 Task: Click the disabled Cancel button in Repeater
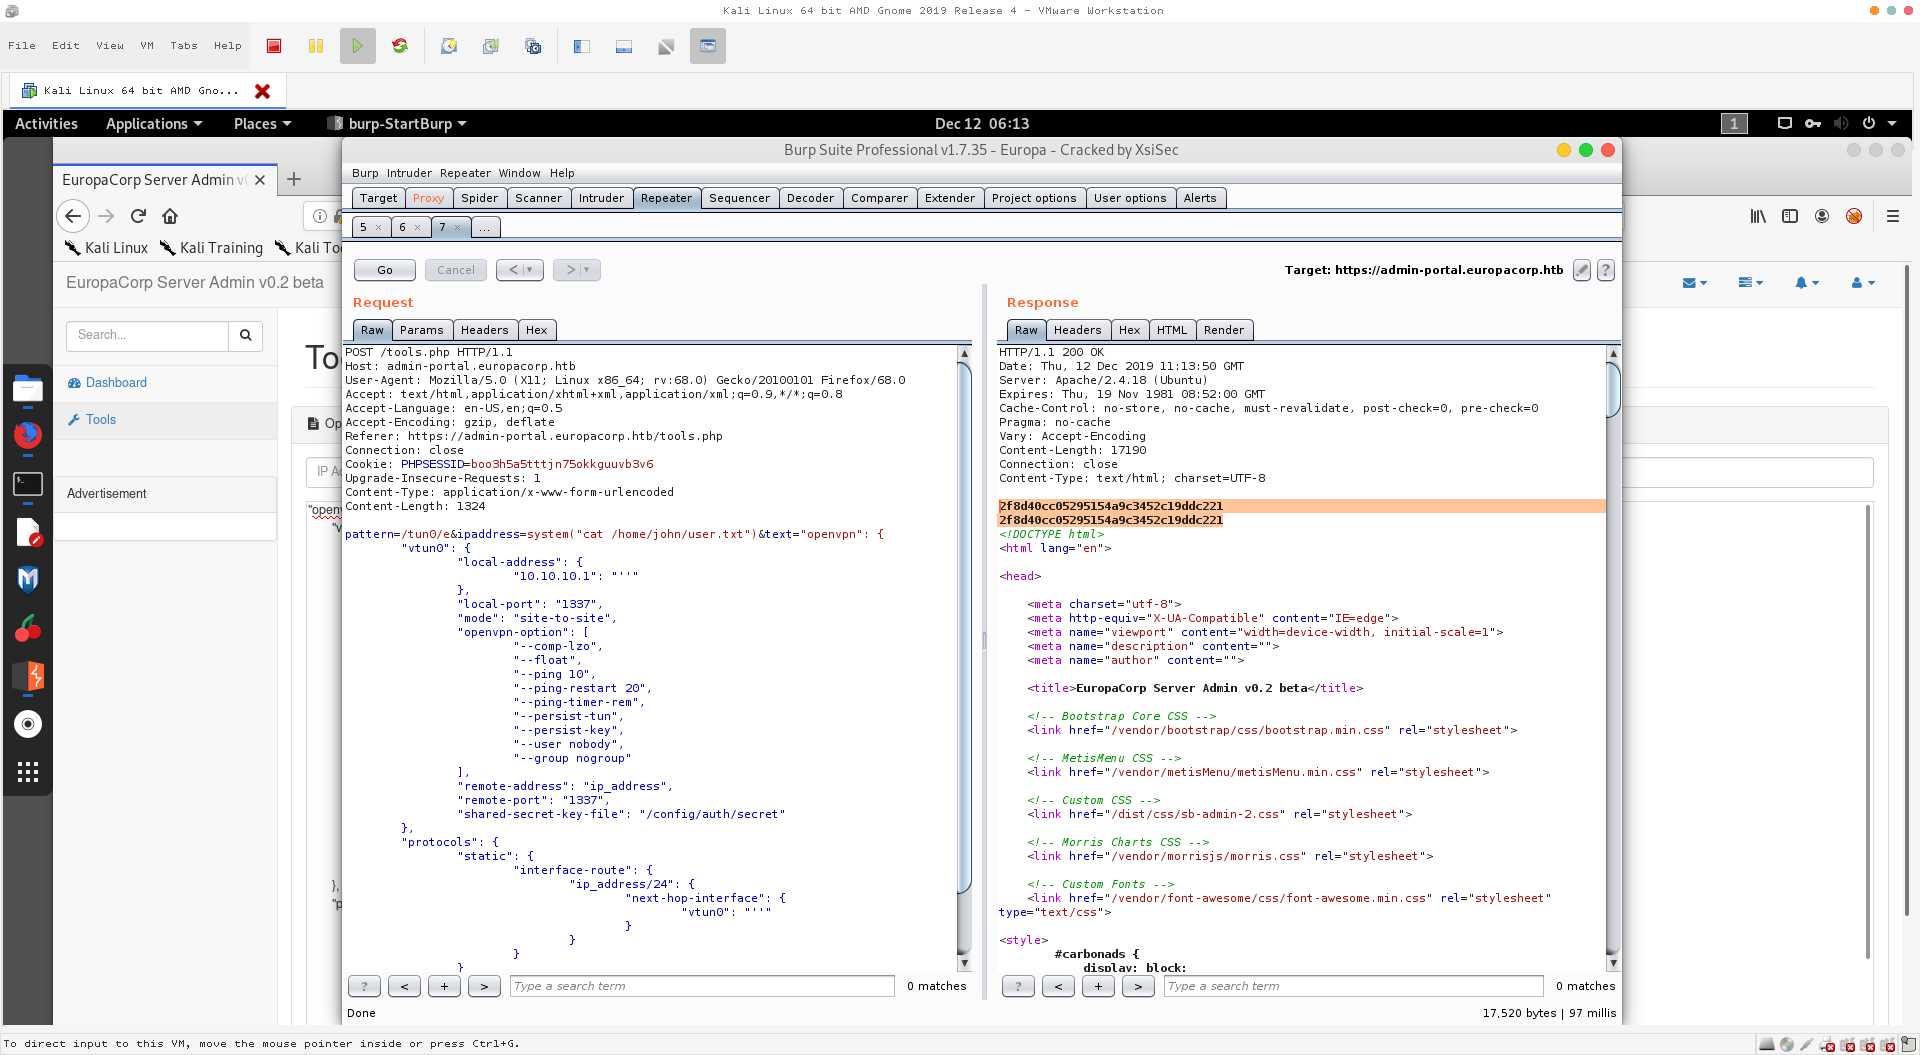(x=456, y=270)
